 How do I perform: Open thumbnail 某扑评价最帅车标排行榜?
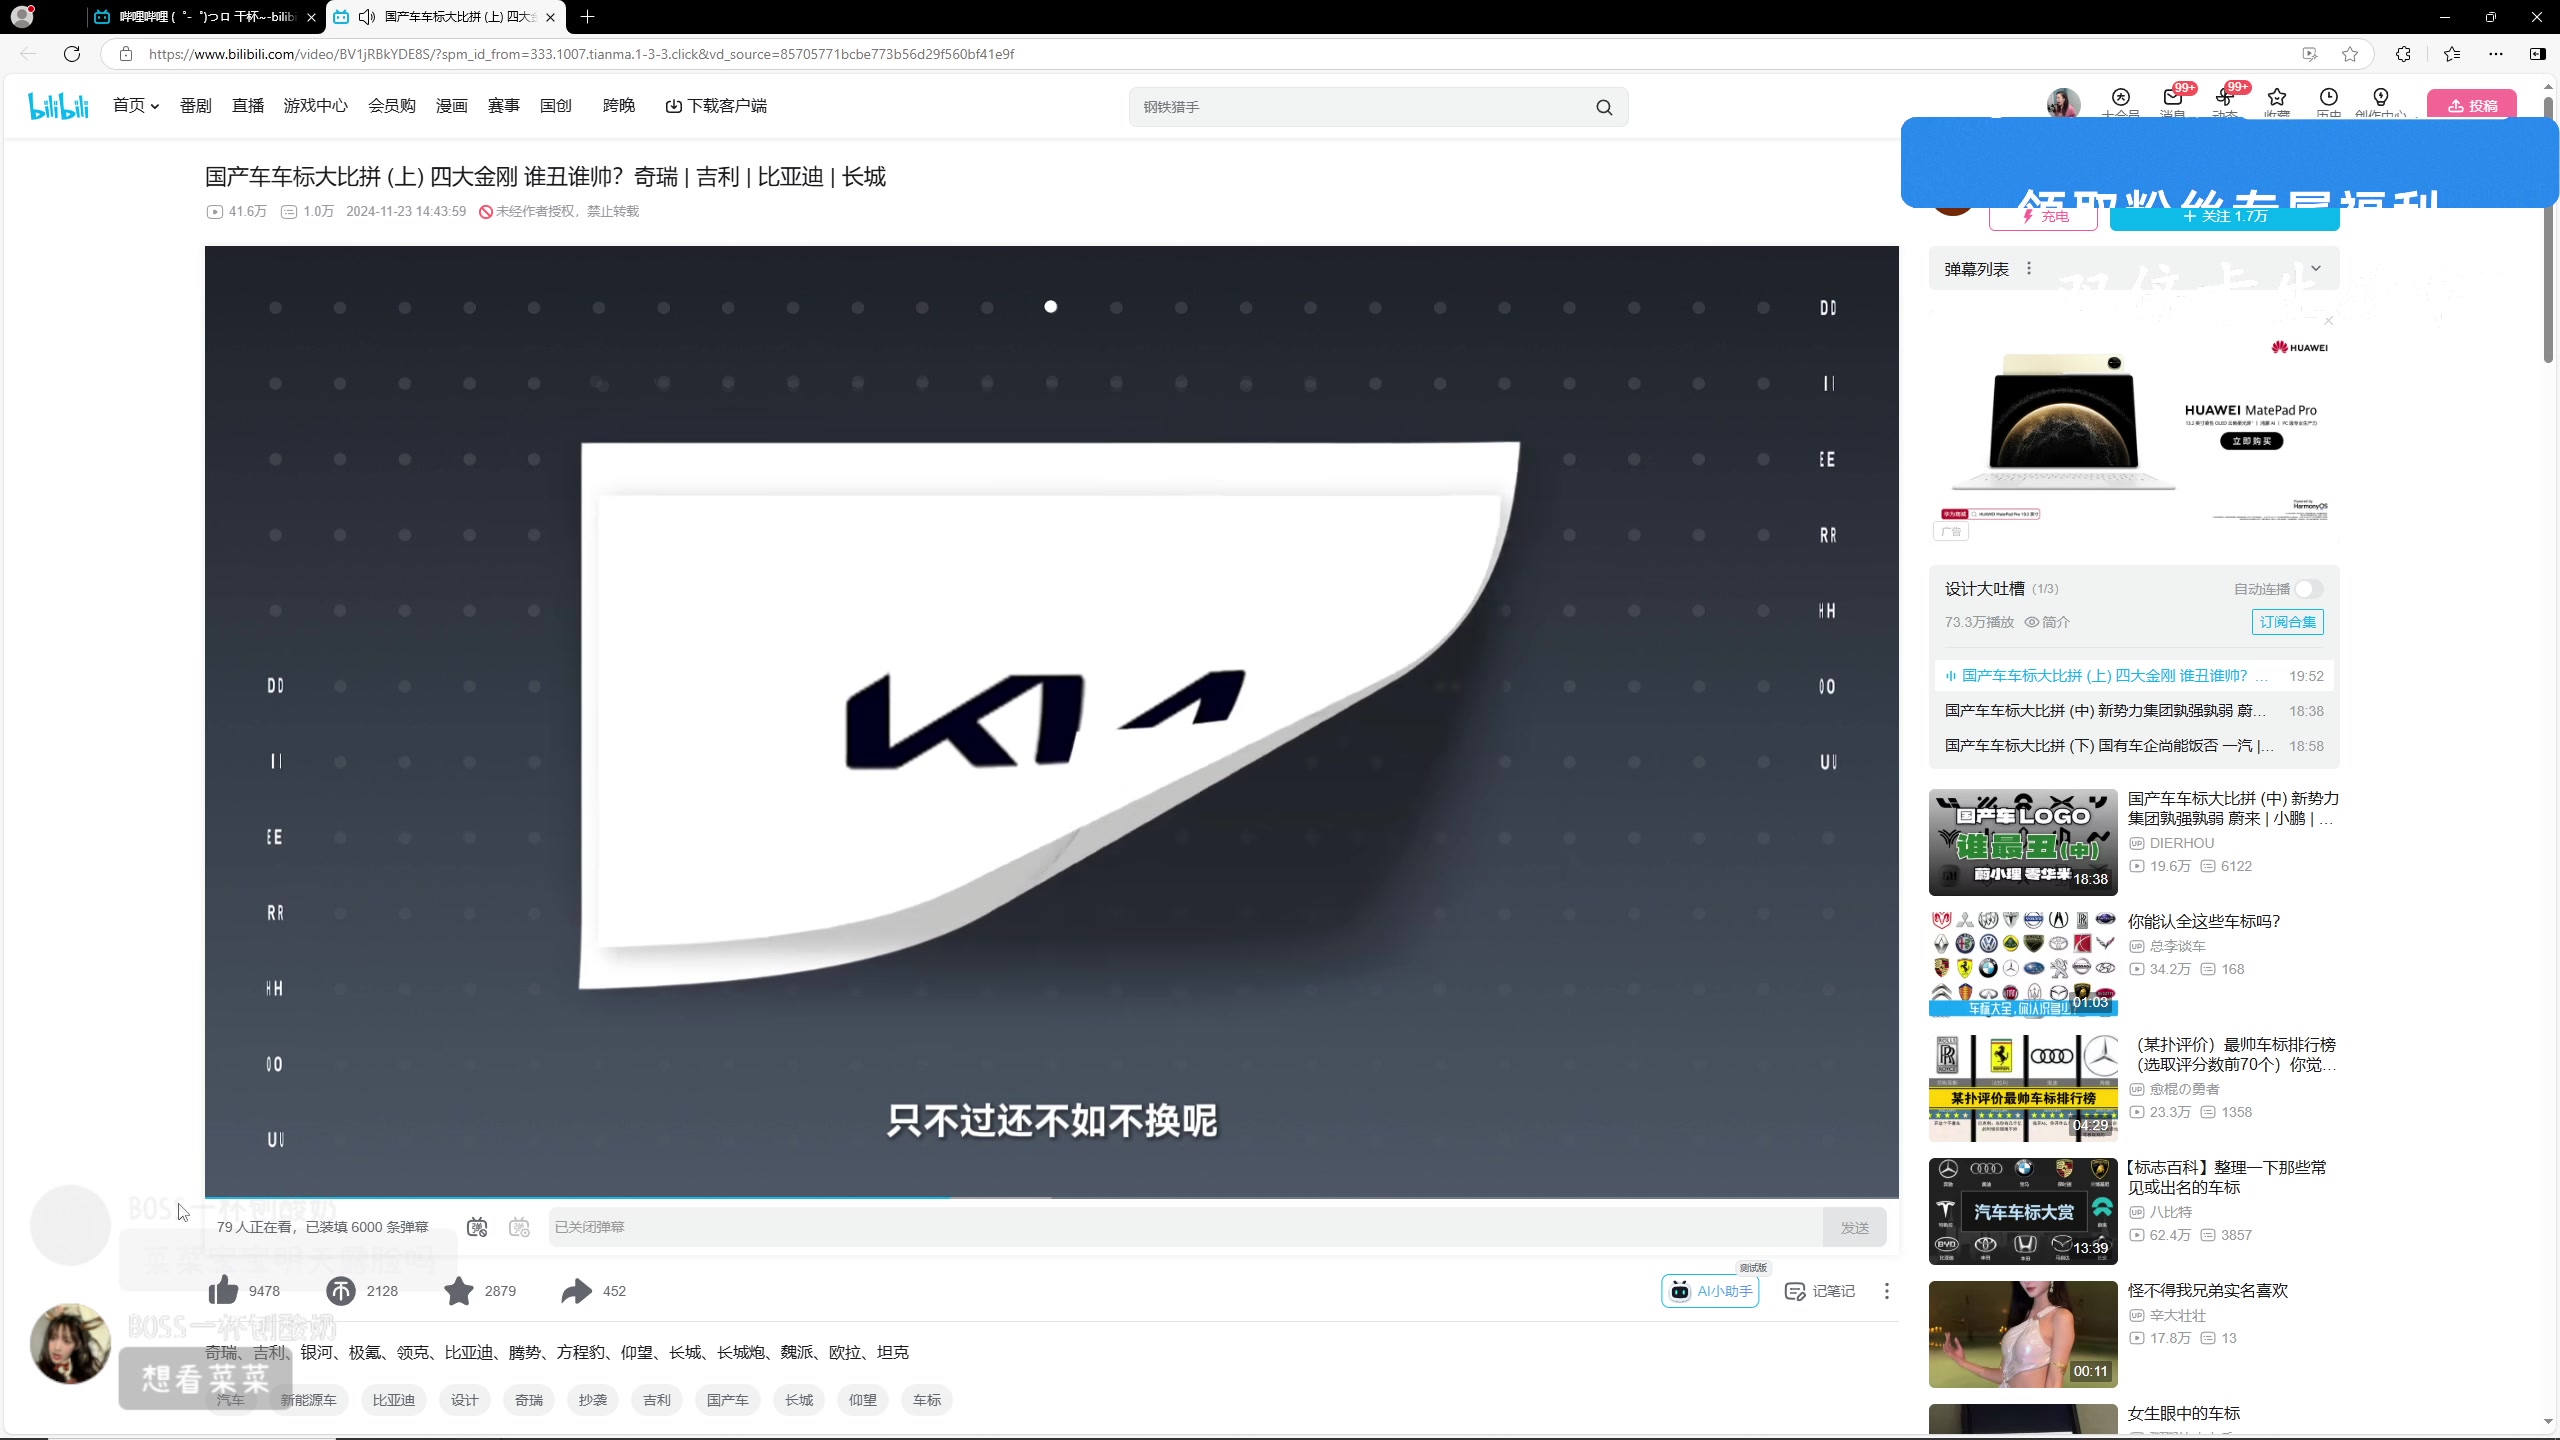[2023, 1088]
